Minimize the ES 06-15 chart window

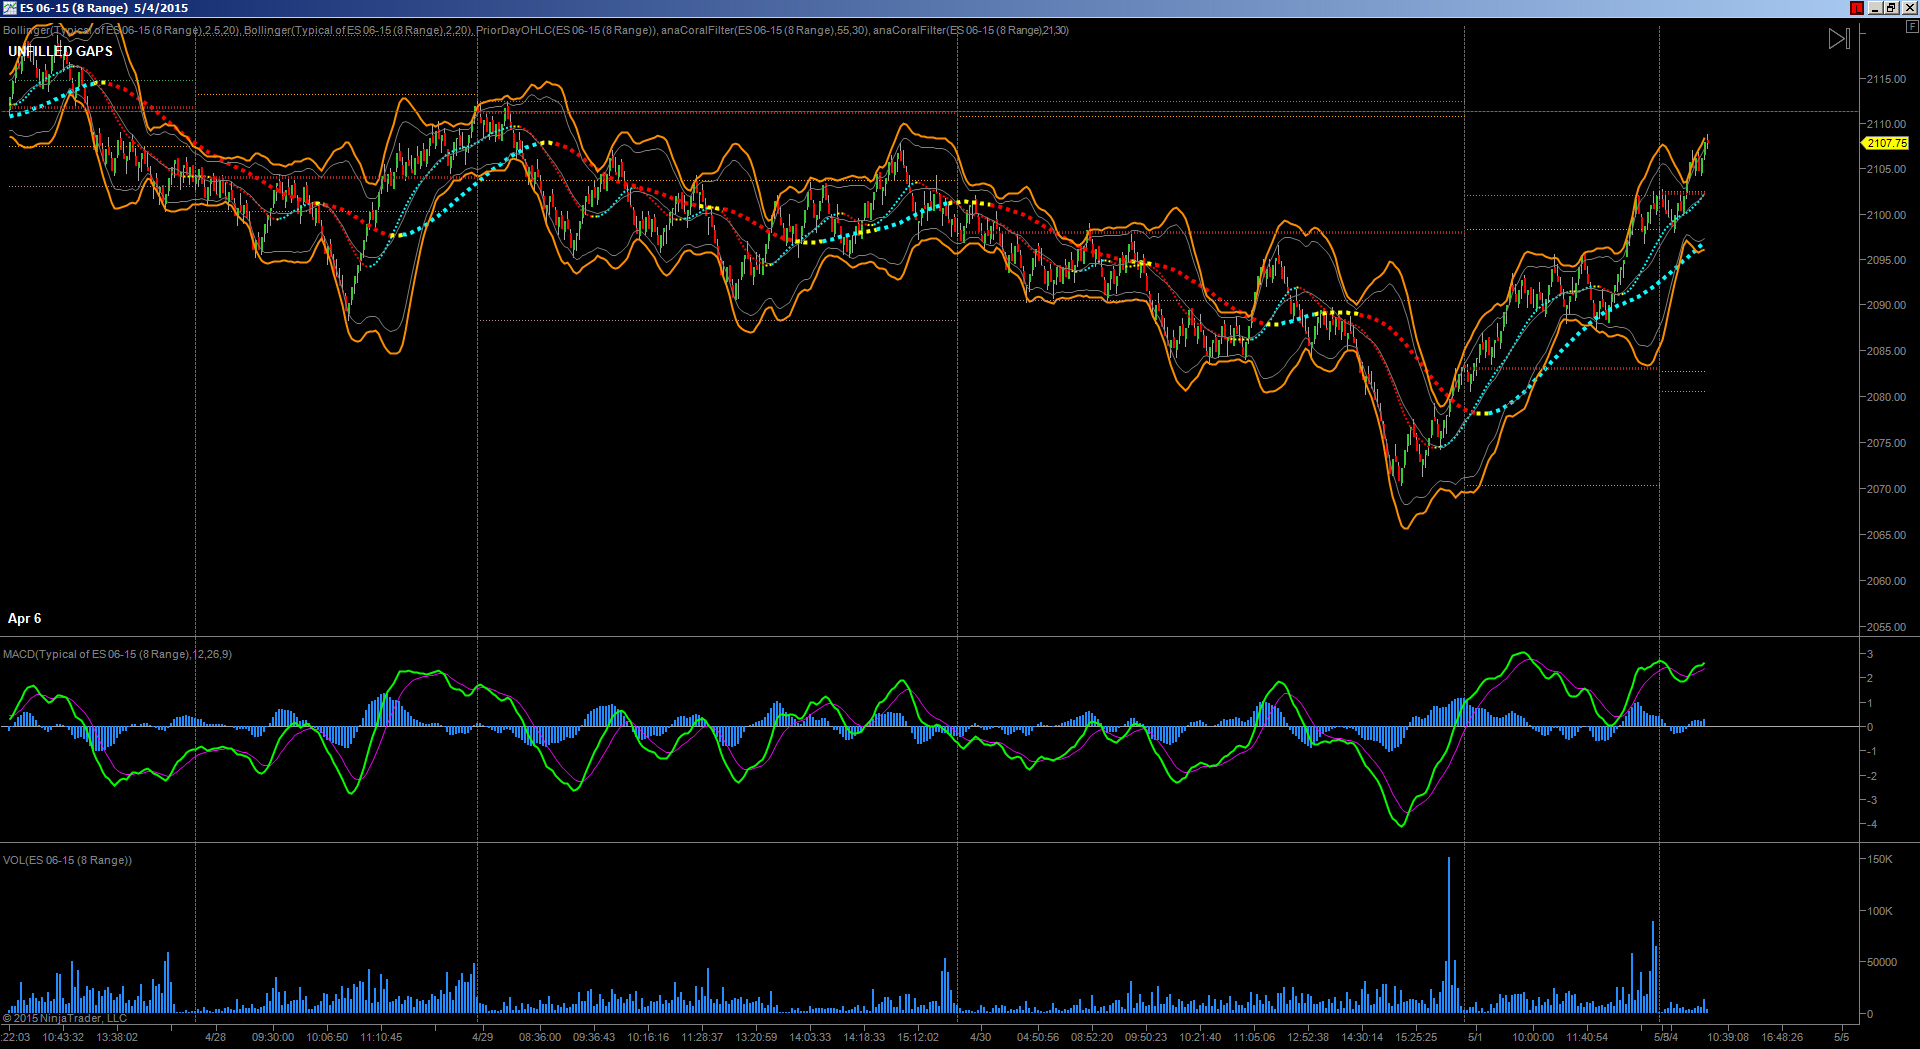click(1875, 8)
